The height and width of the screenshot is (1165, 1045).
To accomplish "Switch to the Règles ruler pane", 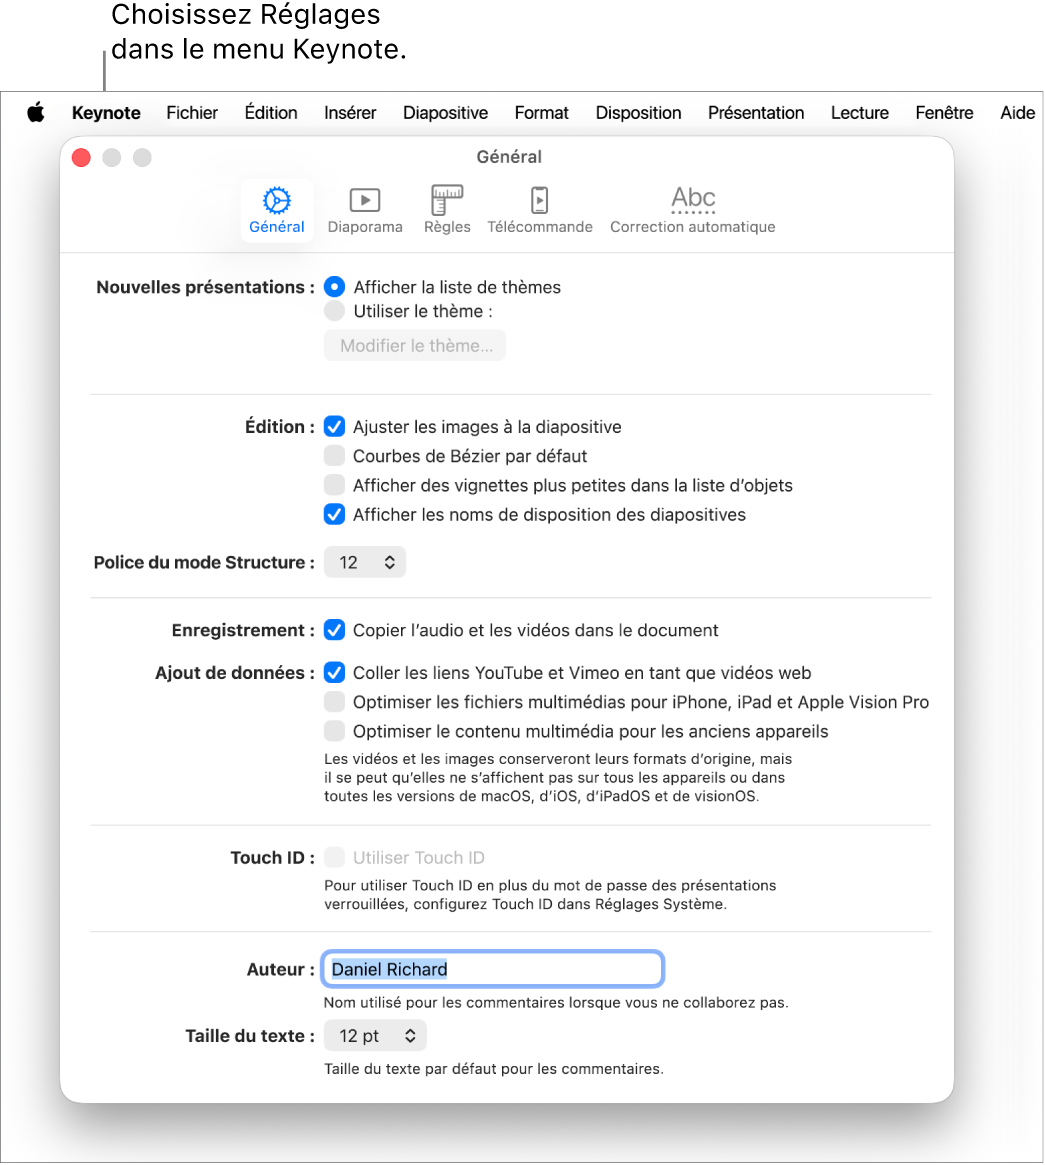I will (x=447, y=210).
